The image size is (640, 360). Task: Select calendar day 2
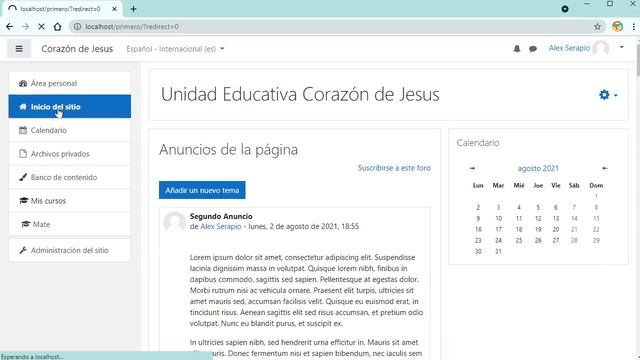[x=478, y=207]
